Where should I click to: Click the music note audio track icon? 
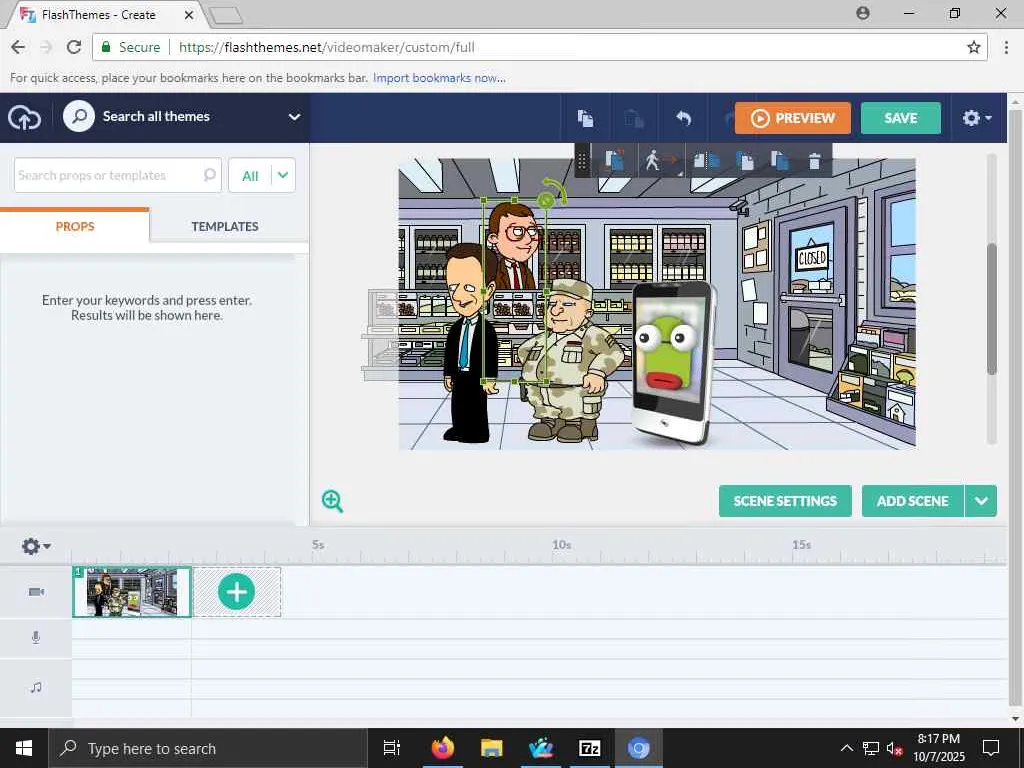[x=36, y=687]
